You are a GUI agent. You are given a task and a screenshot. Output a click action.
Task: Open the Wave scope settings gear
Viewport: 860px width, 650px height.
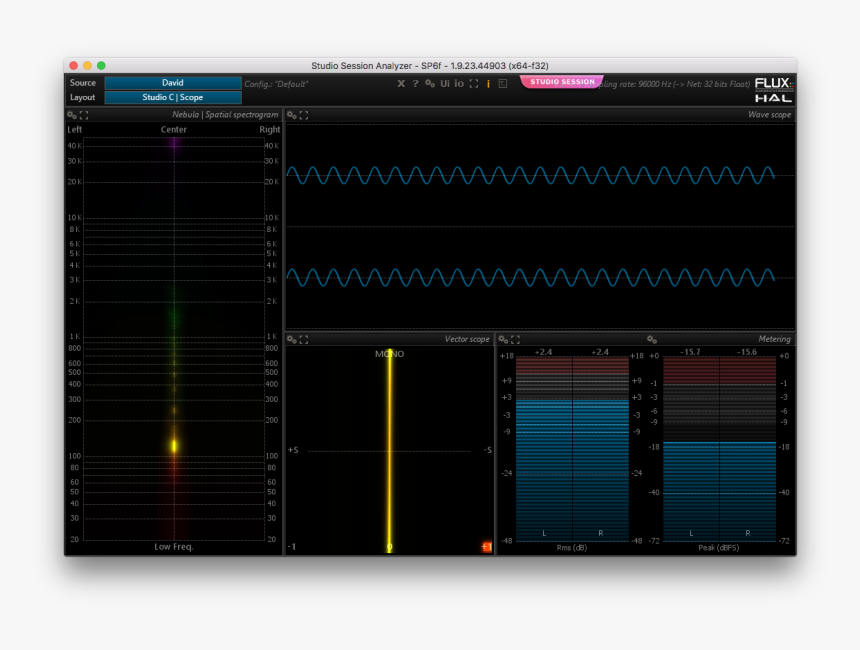coord(291,115)
